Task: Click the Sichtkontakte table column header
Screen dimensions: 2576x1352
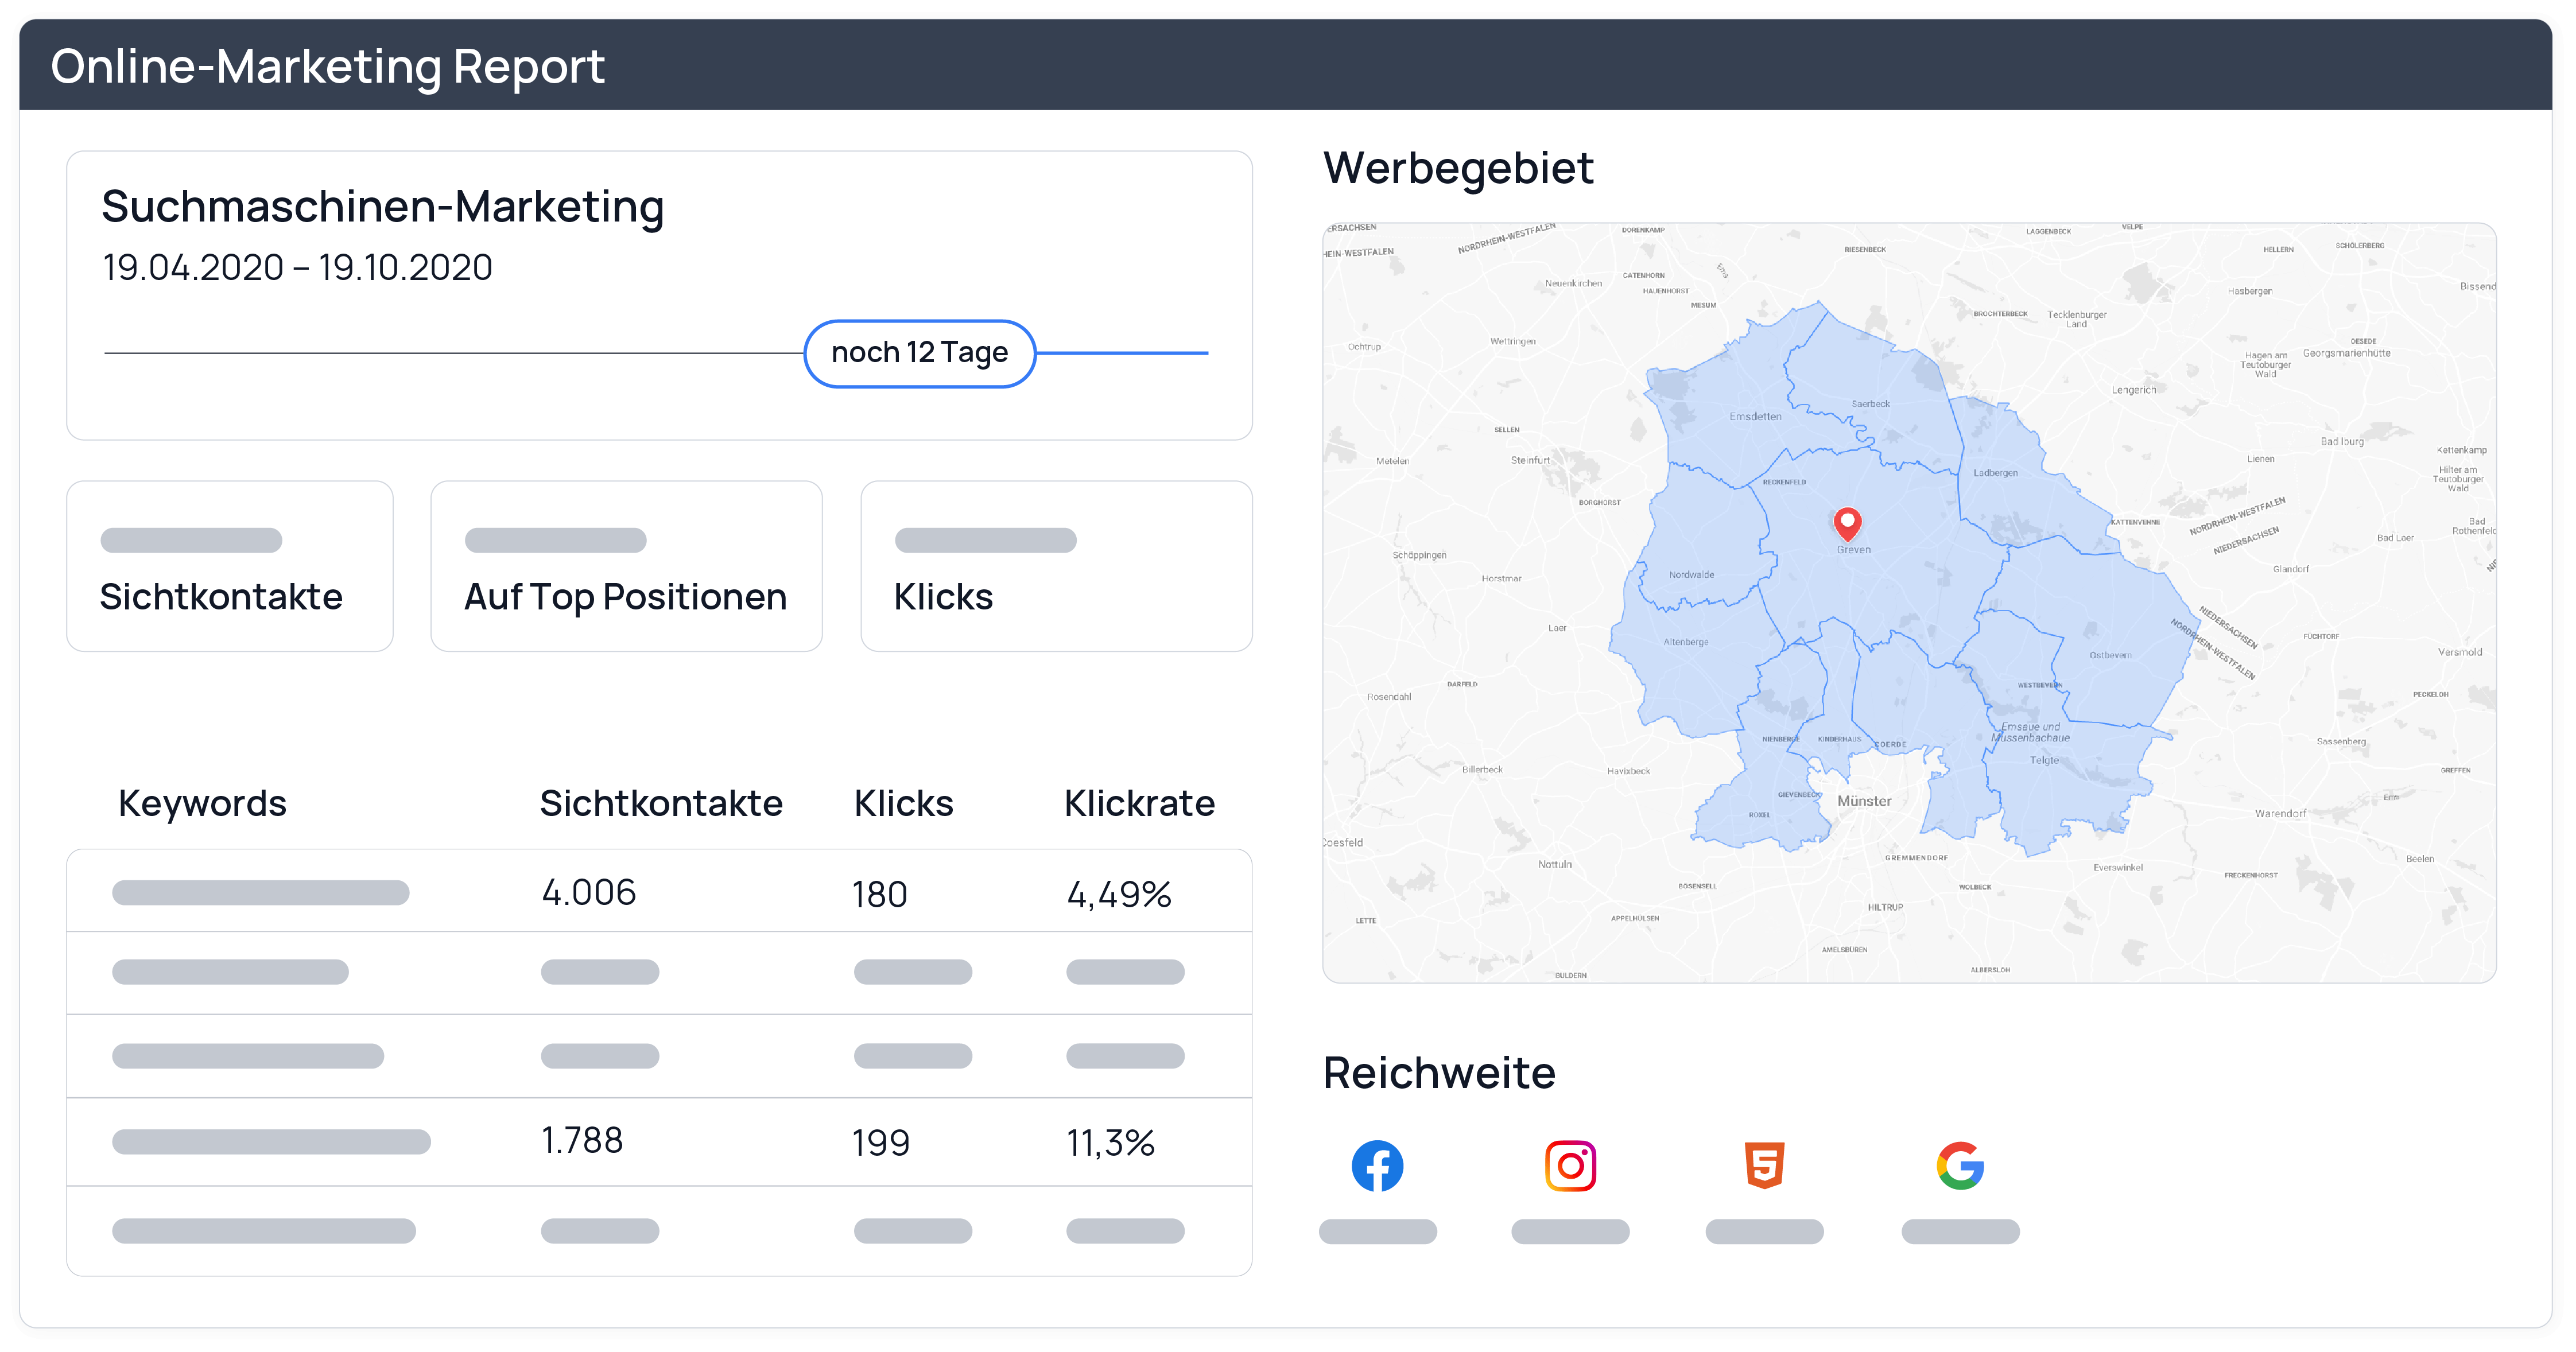Action: [661, 803]
